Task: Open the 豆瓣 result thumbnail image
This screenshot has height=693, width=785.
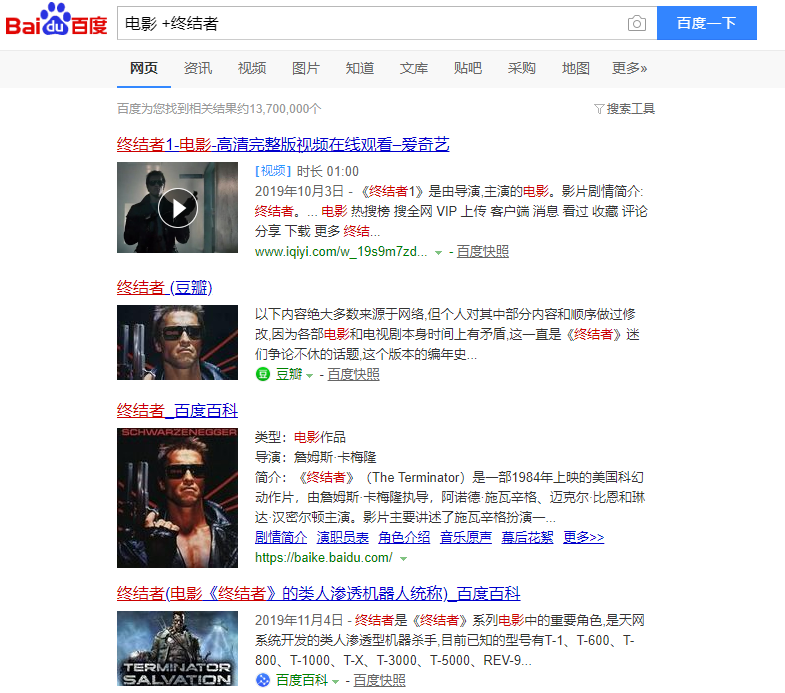Action: [177, 342]
